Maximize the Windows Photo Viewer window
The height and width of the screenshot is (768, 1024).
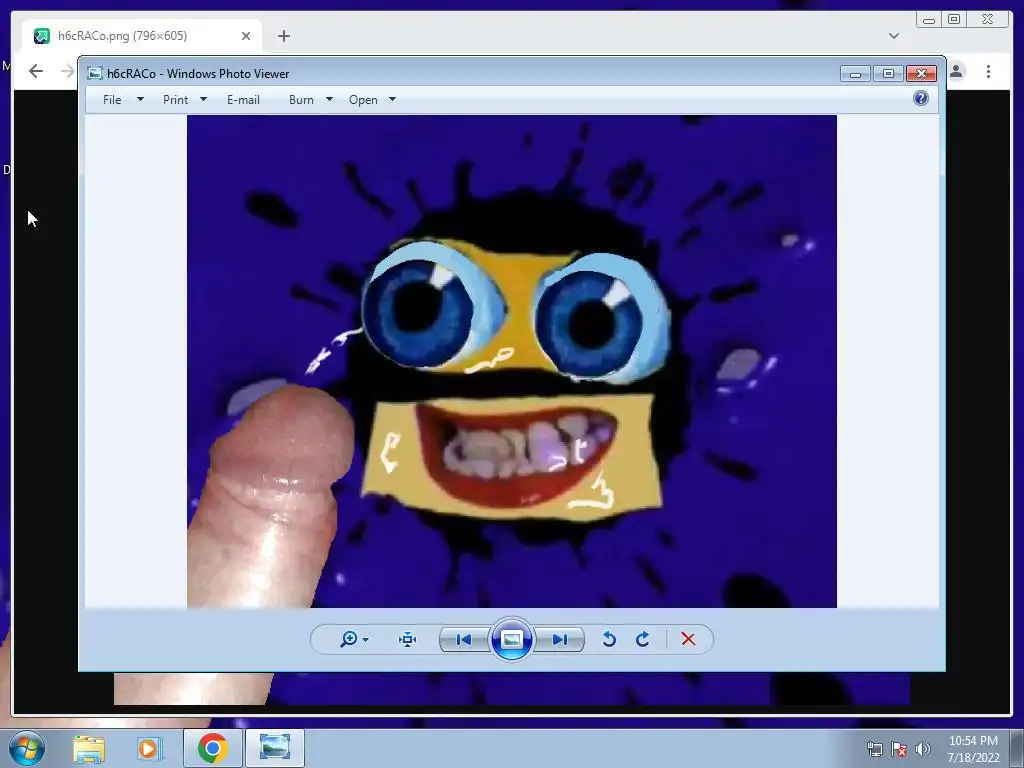(x=888, y=74)
